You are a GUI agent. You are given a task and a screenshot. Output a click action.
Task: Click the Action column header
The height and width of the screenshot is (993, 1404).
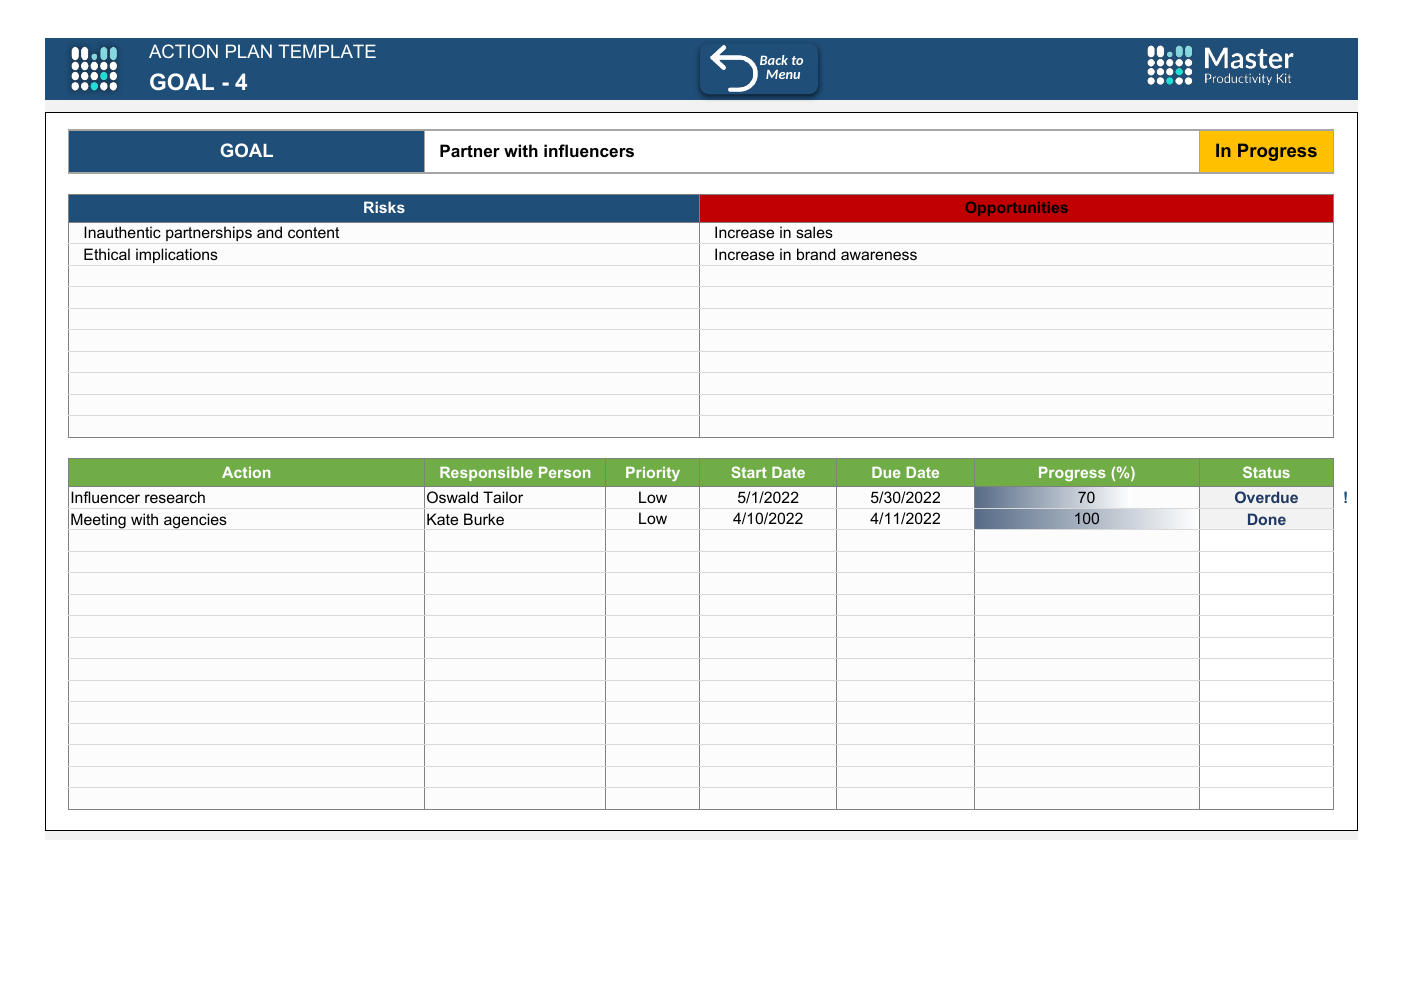pos(247,473)
